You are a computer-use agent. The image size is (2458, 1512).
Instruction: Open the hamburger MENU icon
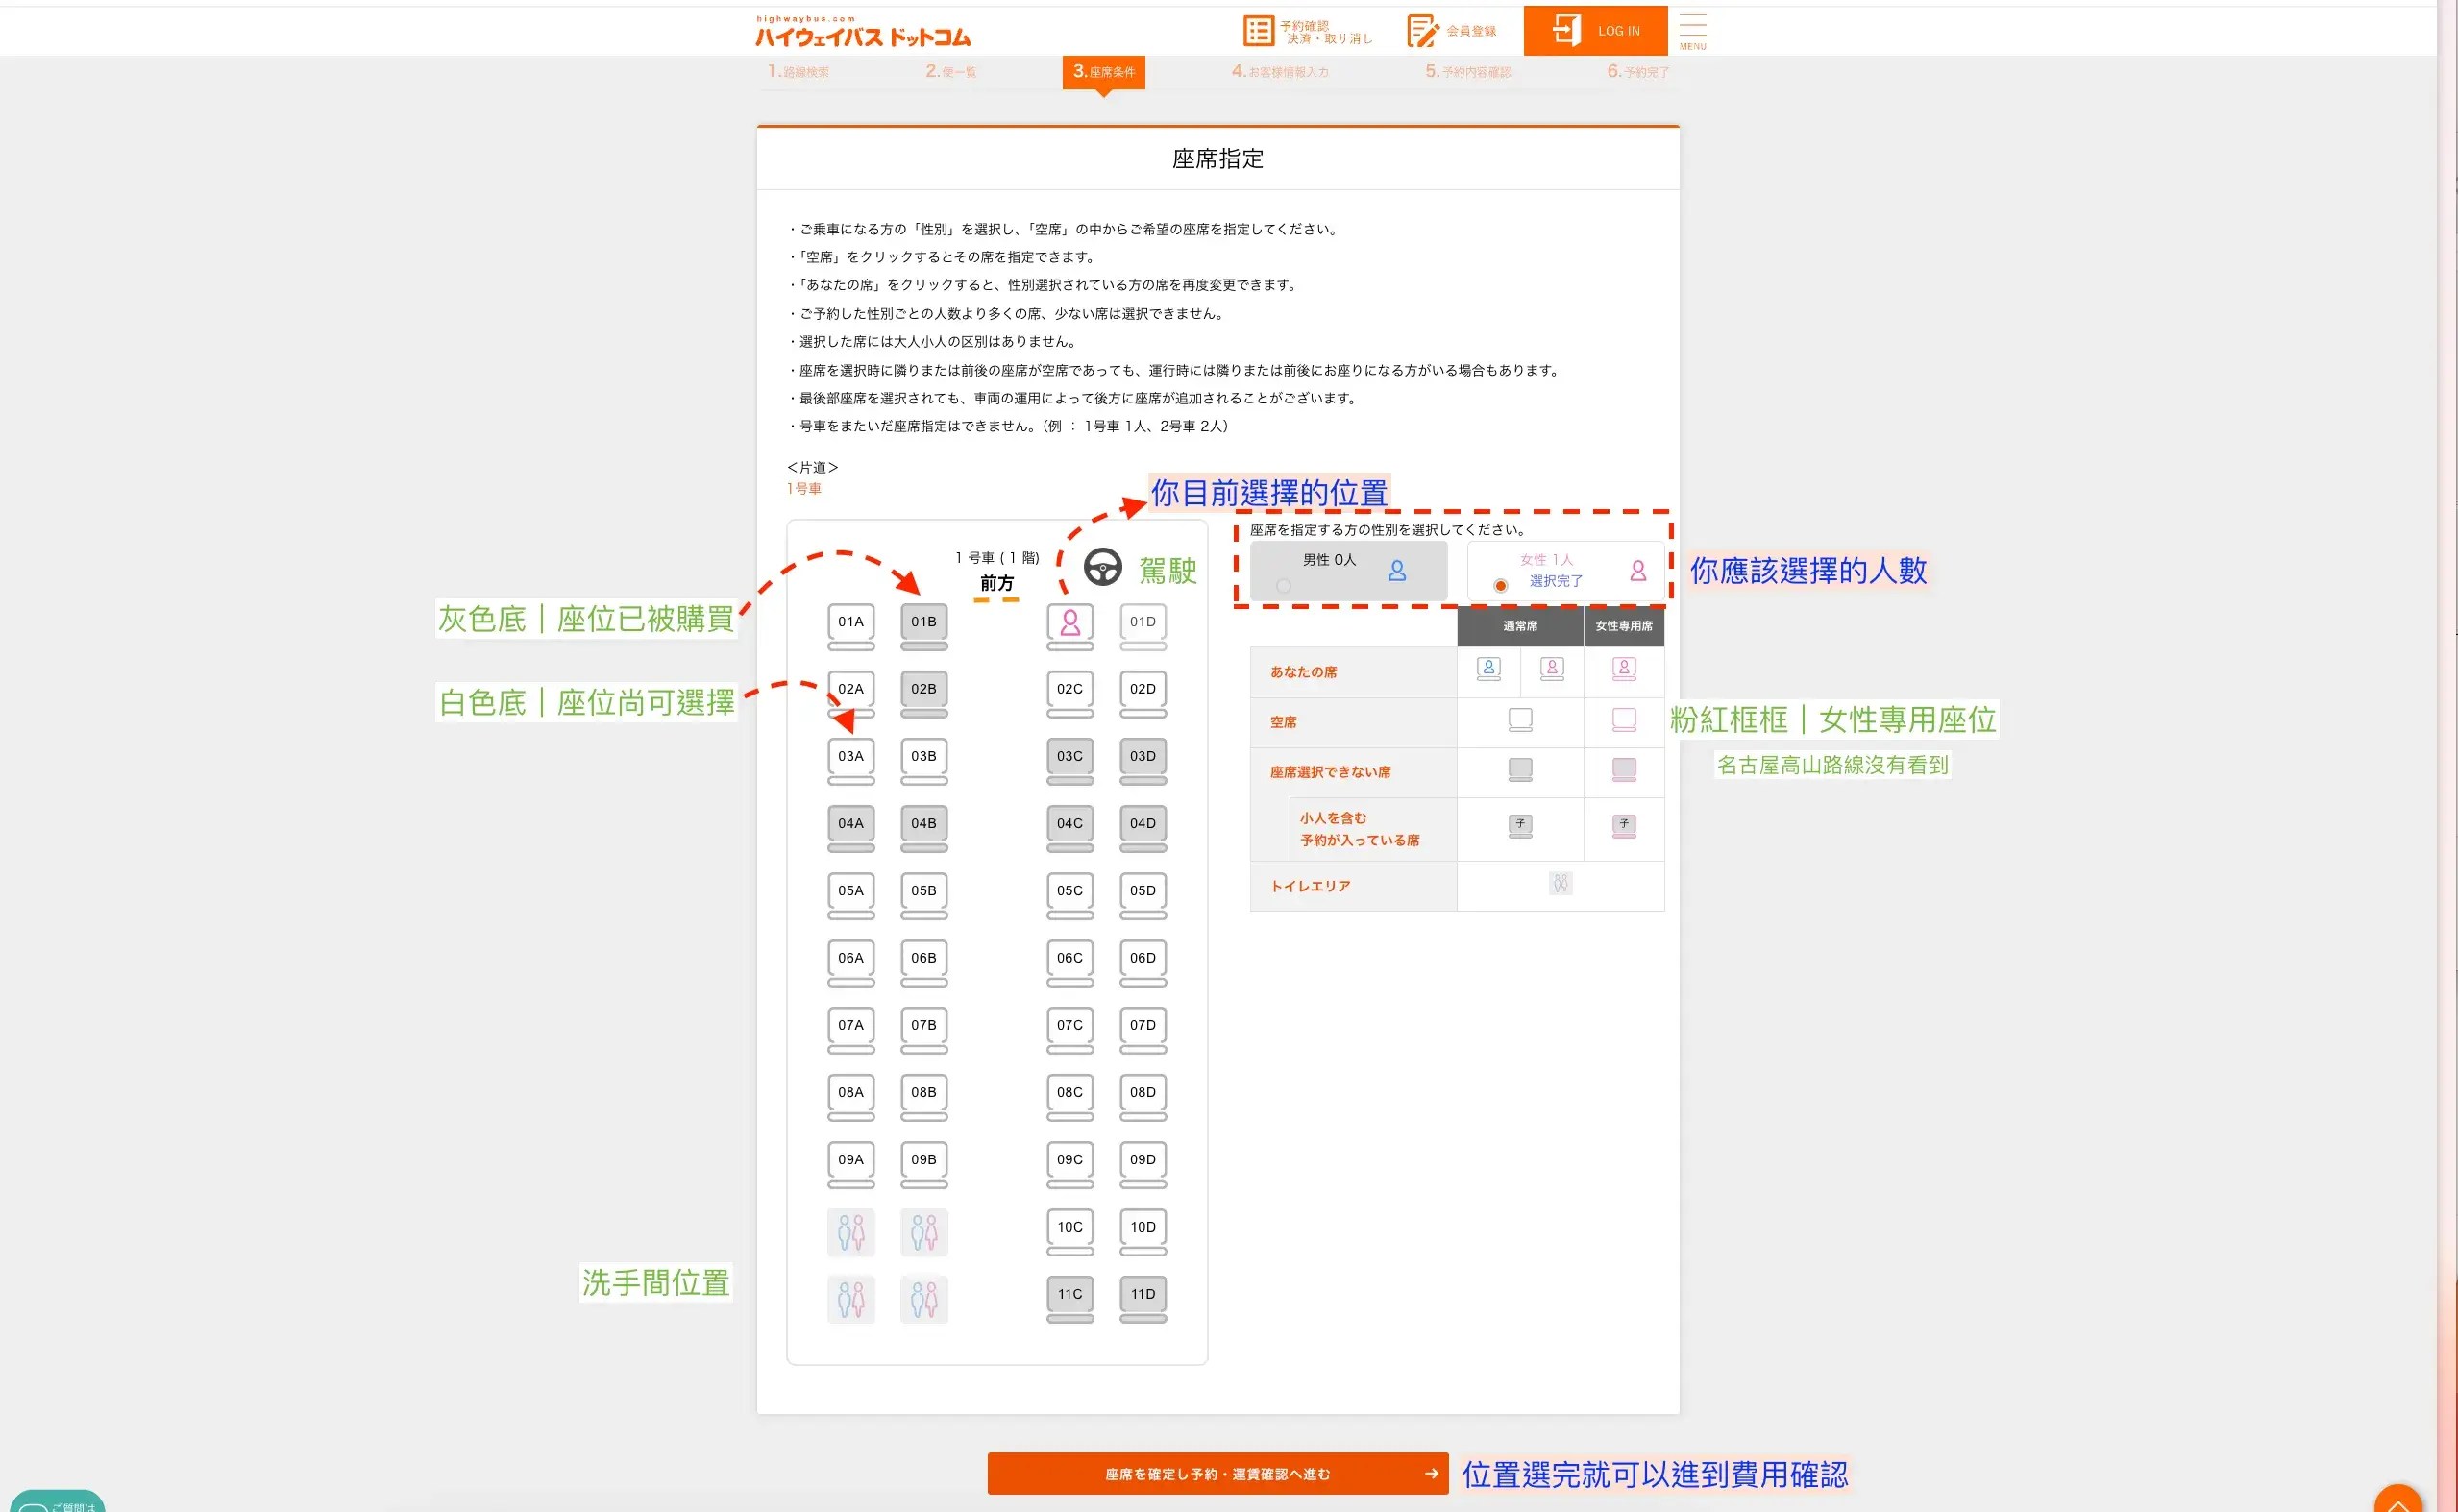pyautogui.click(x=1692, y=29)
